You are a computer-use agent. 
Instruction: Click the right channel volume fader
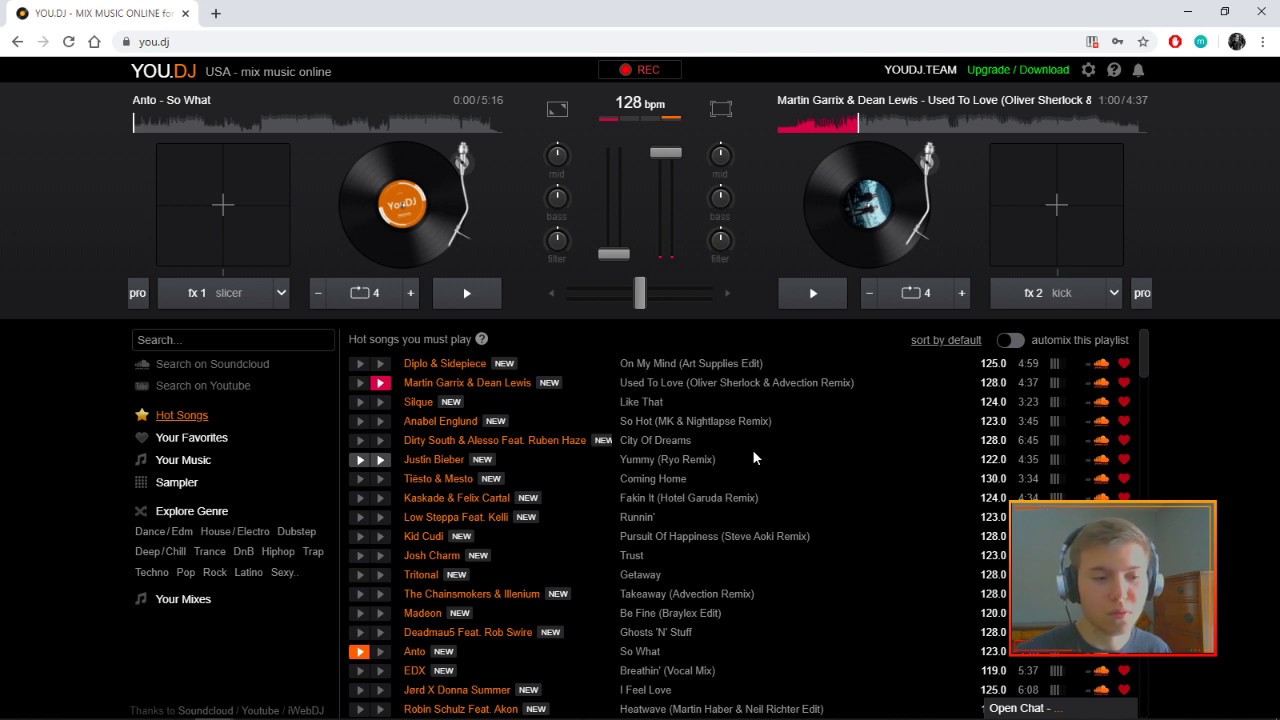tap(665, 152)
